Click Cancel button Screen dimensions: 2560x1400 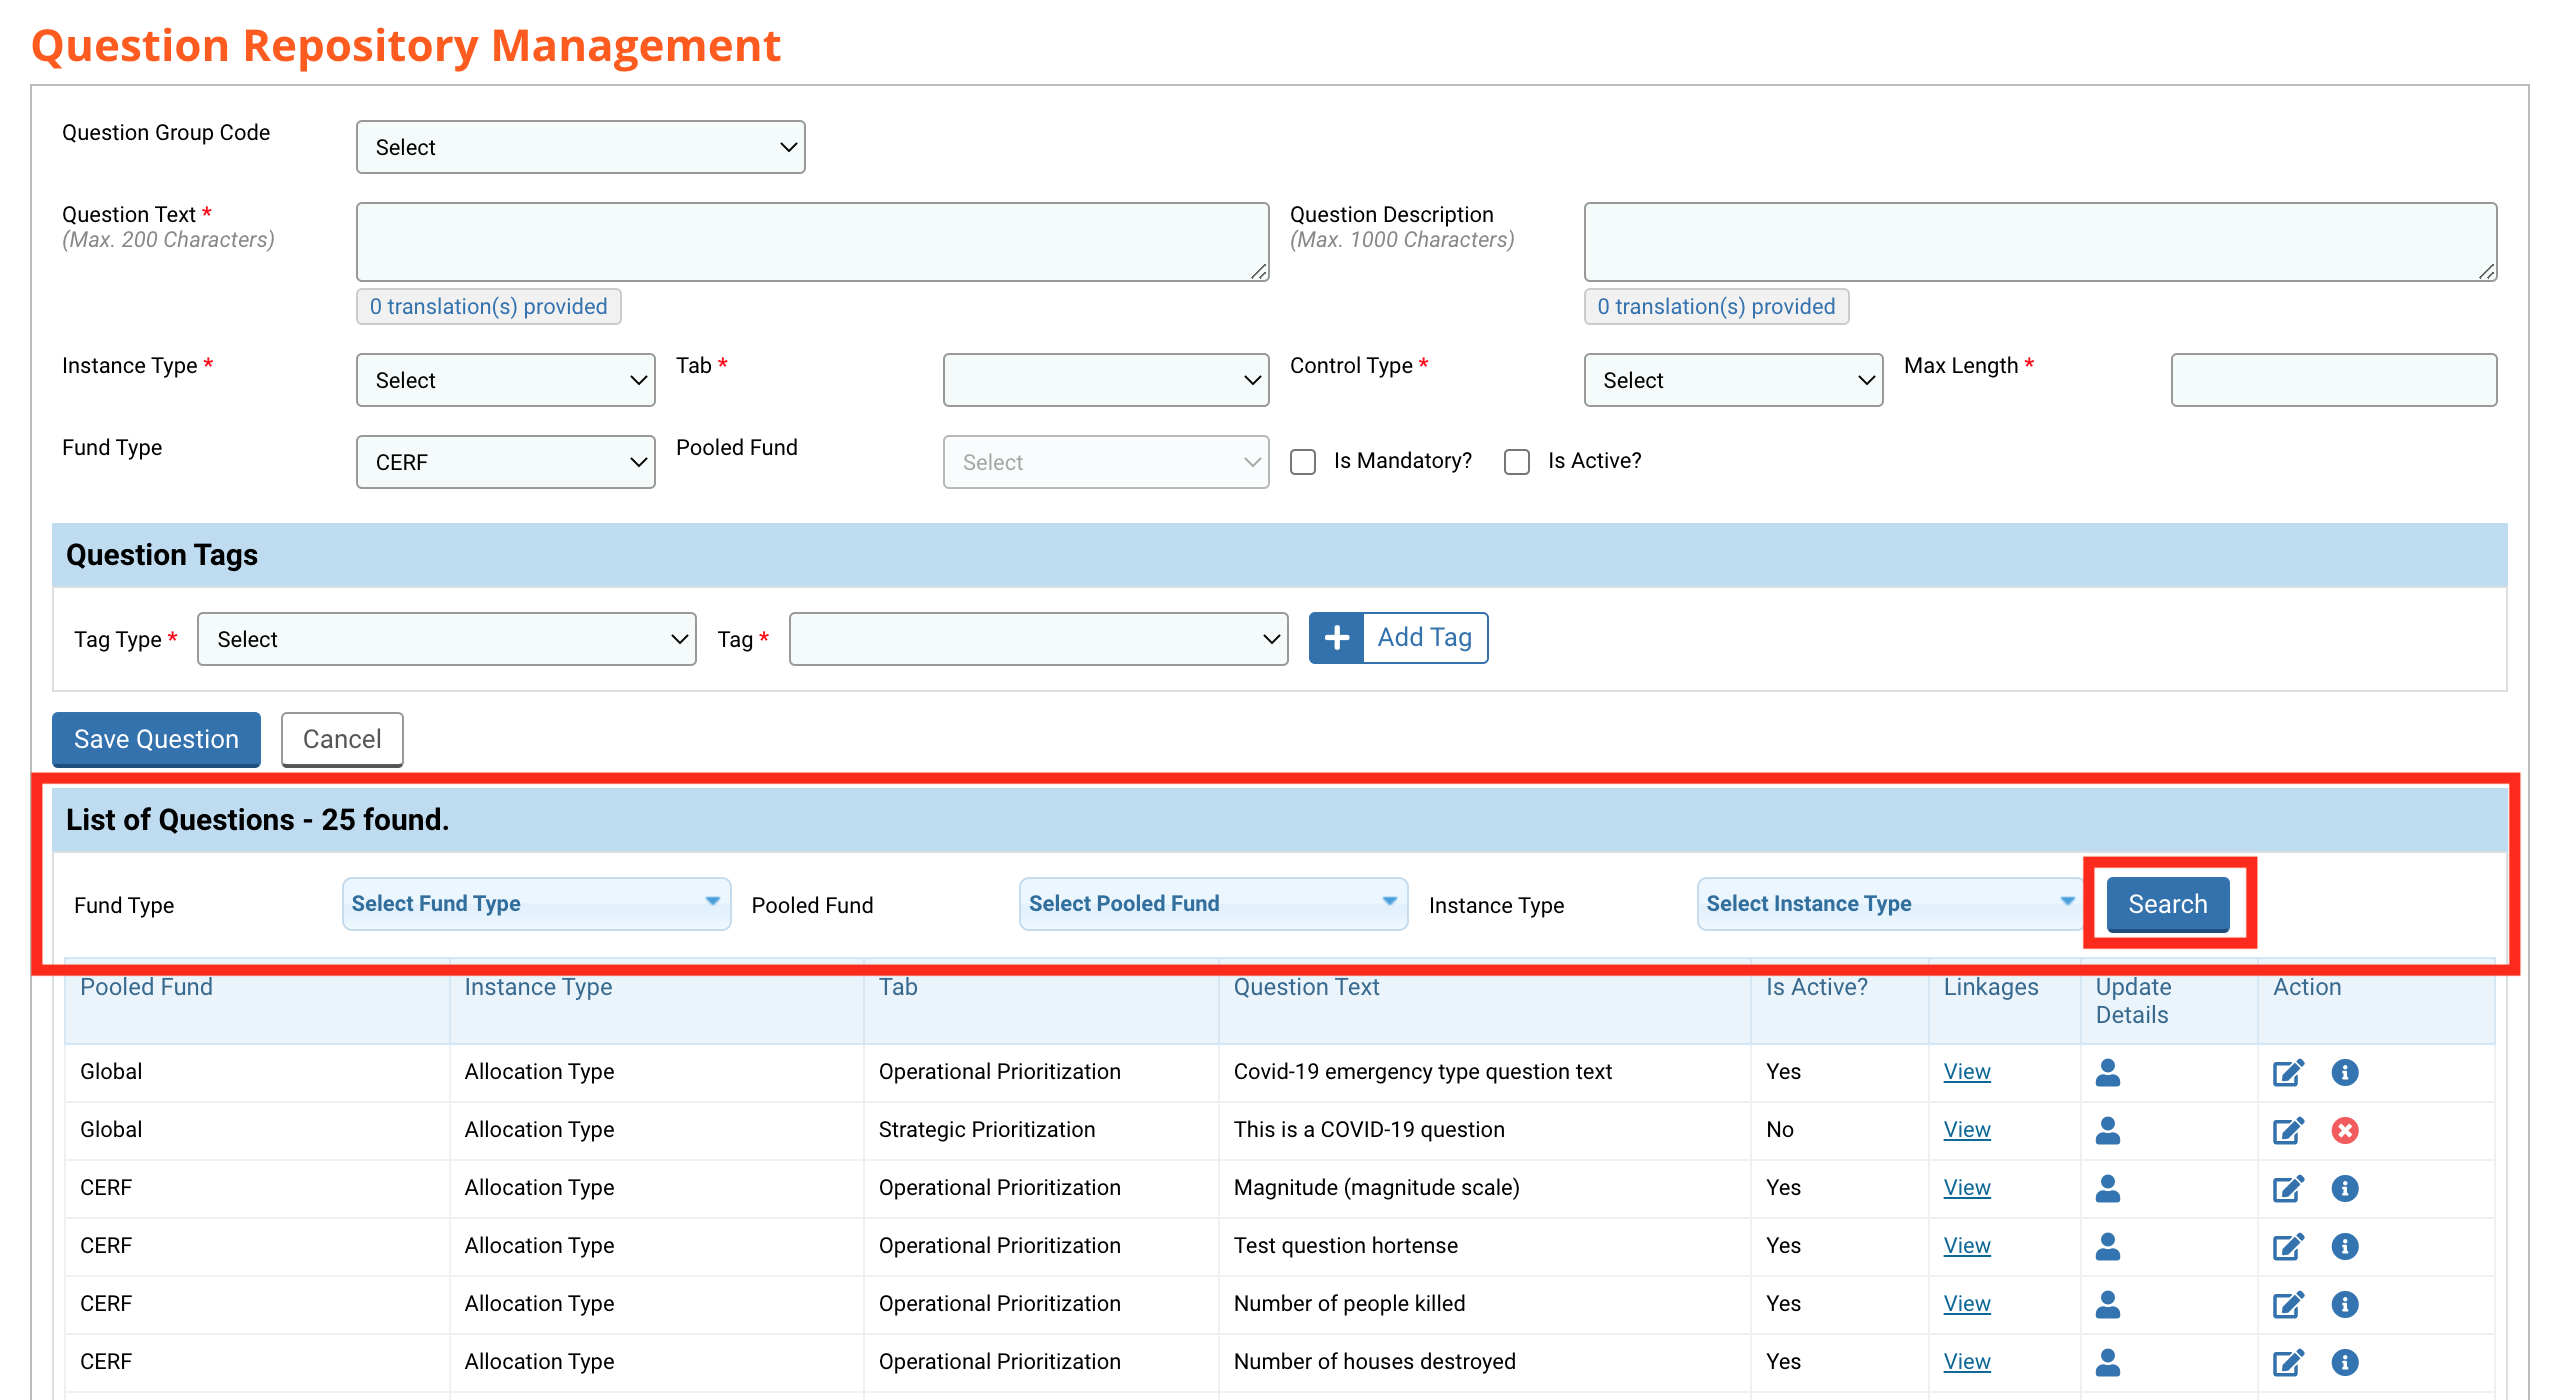[x=342, y=739]
